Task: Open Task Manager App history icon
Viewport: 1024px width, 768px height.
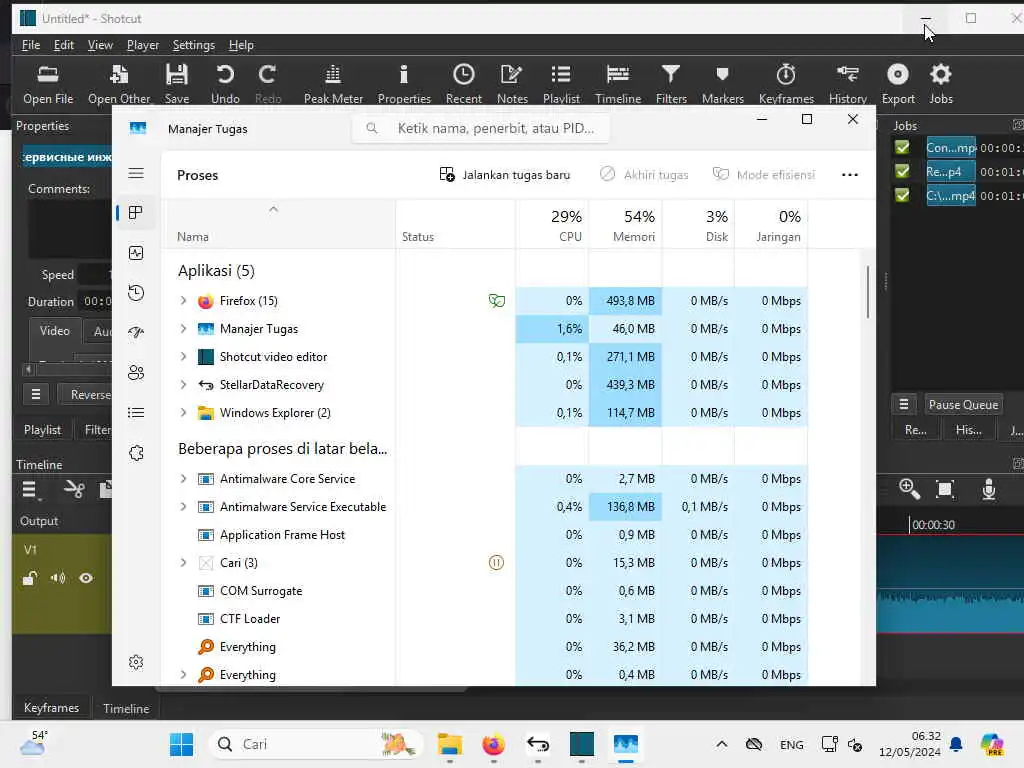Action: (136, 293)
